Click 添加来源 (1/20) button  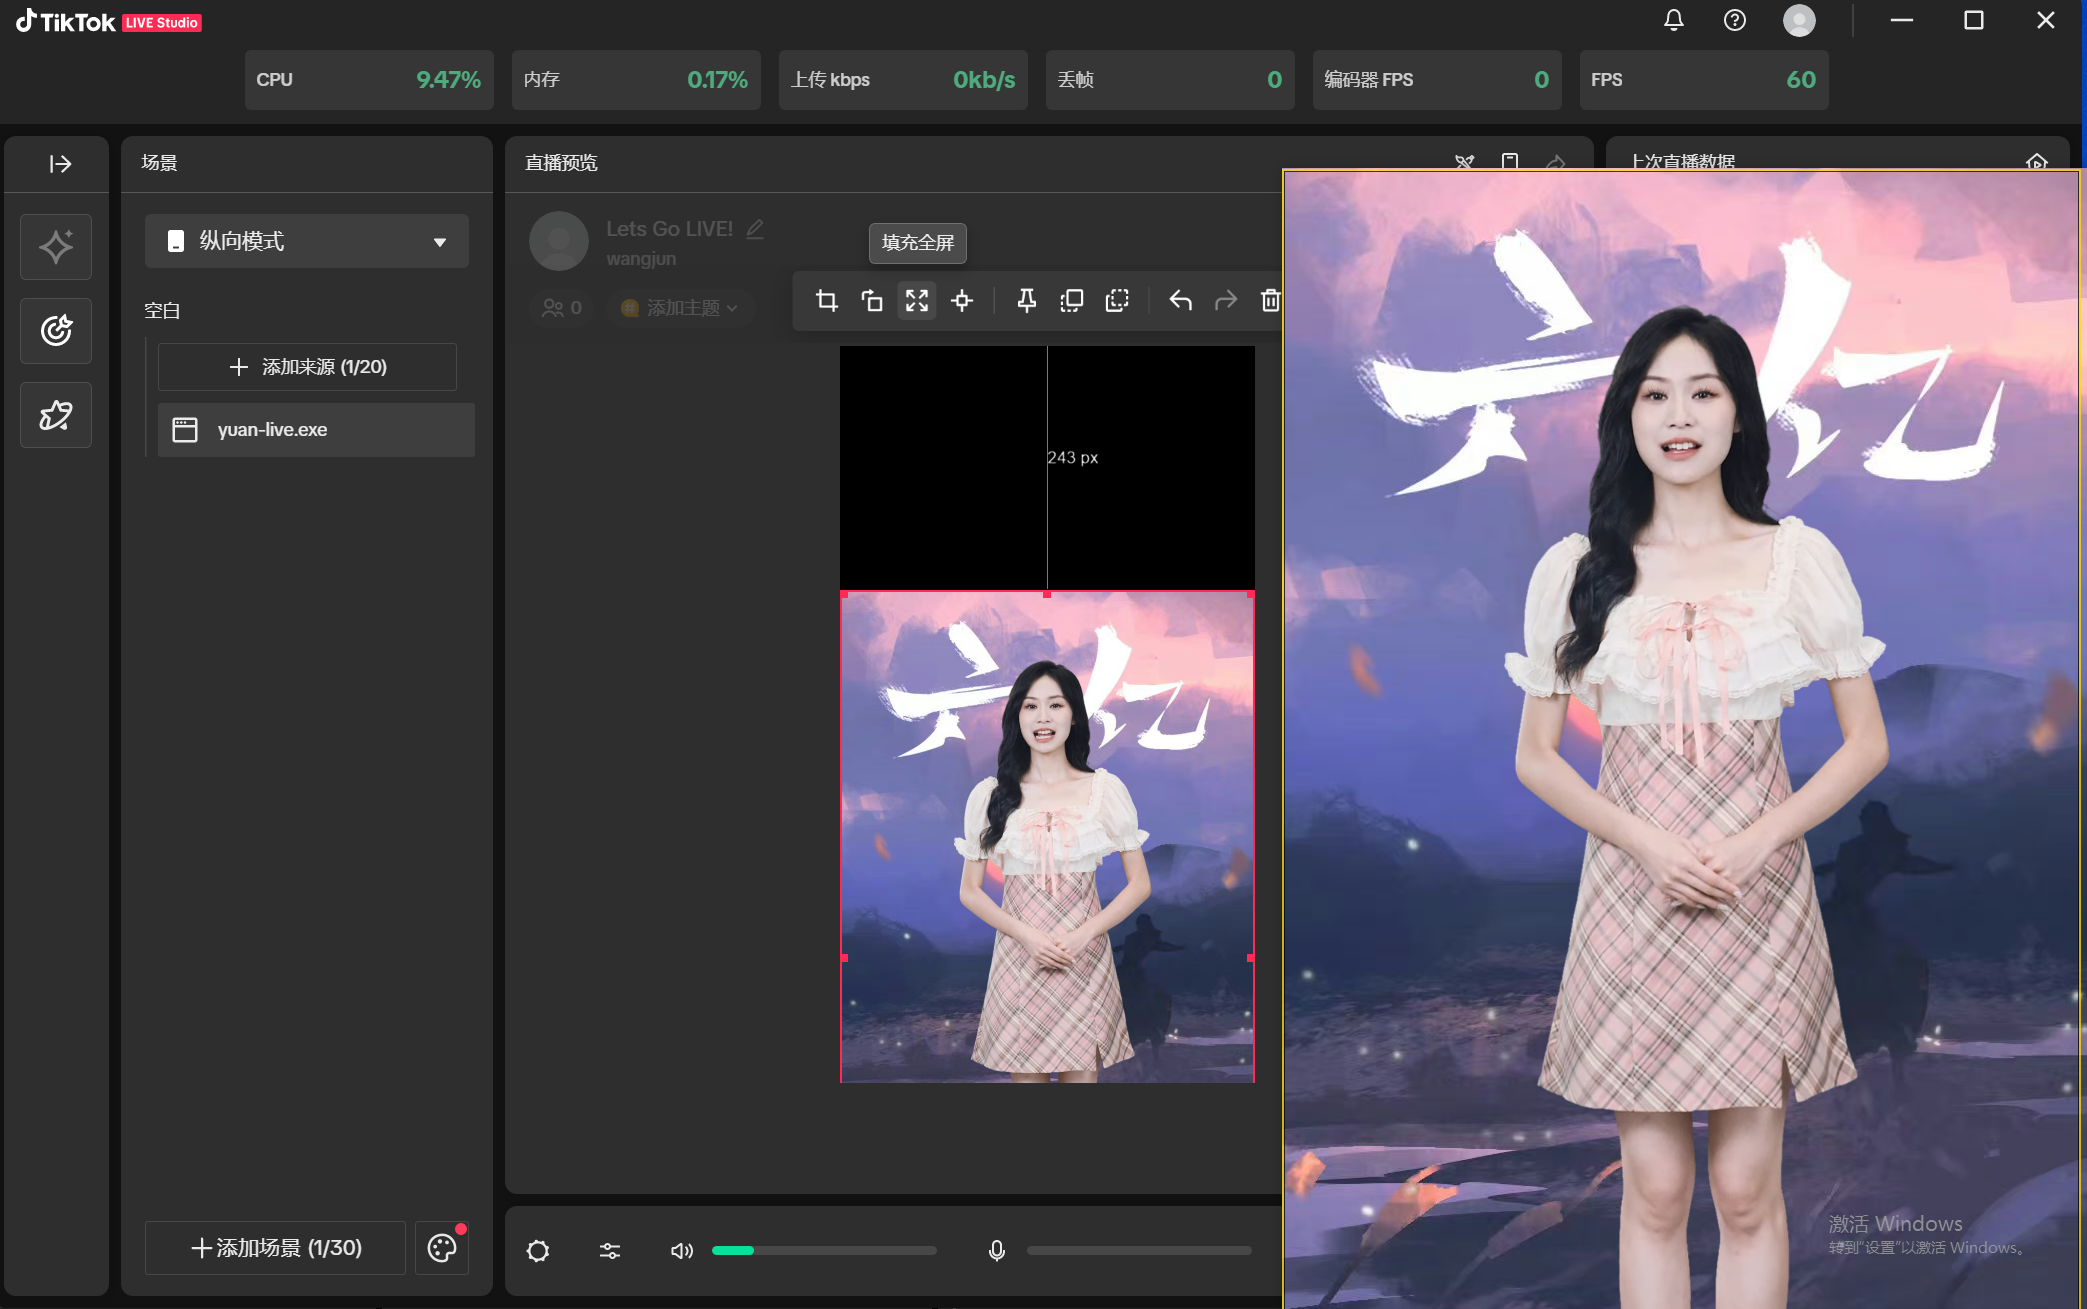coord(307,367)
